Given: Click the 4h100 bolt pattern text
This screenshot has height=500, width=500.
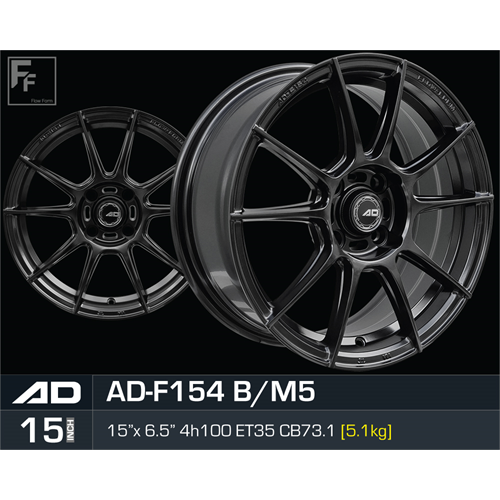Looking at the screenshot, I should [x=205, y=431].
